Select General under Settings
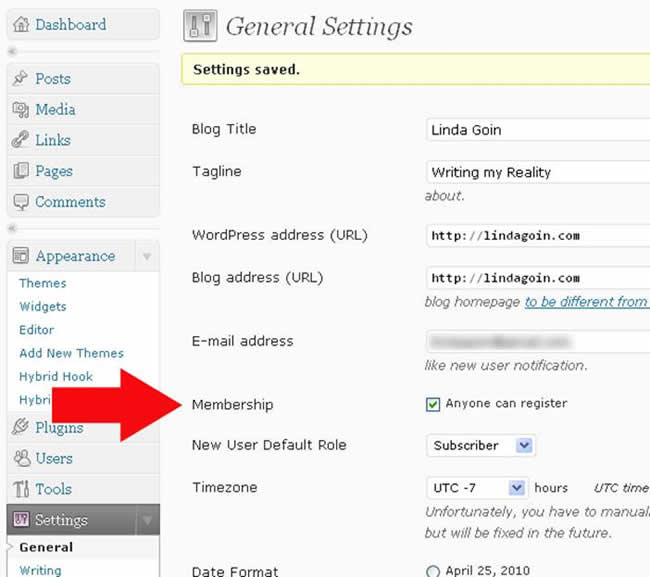This screenshot has width=650, height=577. 46,547
